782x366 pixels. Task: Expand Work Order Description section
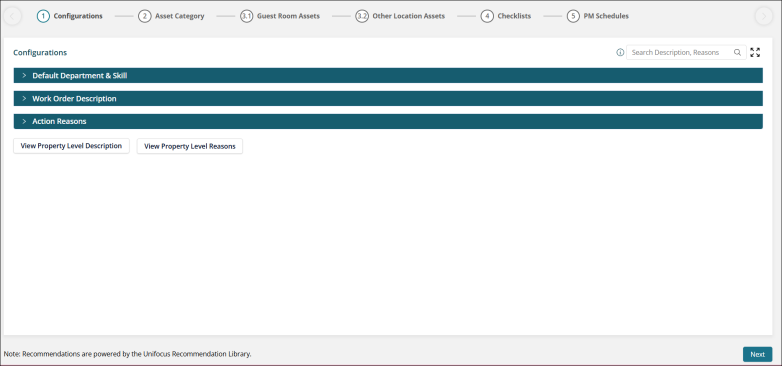click(x=388, y=99)
